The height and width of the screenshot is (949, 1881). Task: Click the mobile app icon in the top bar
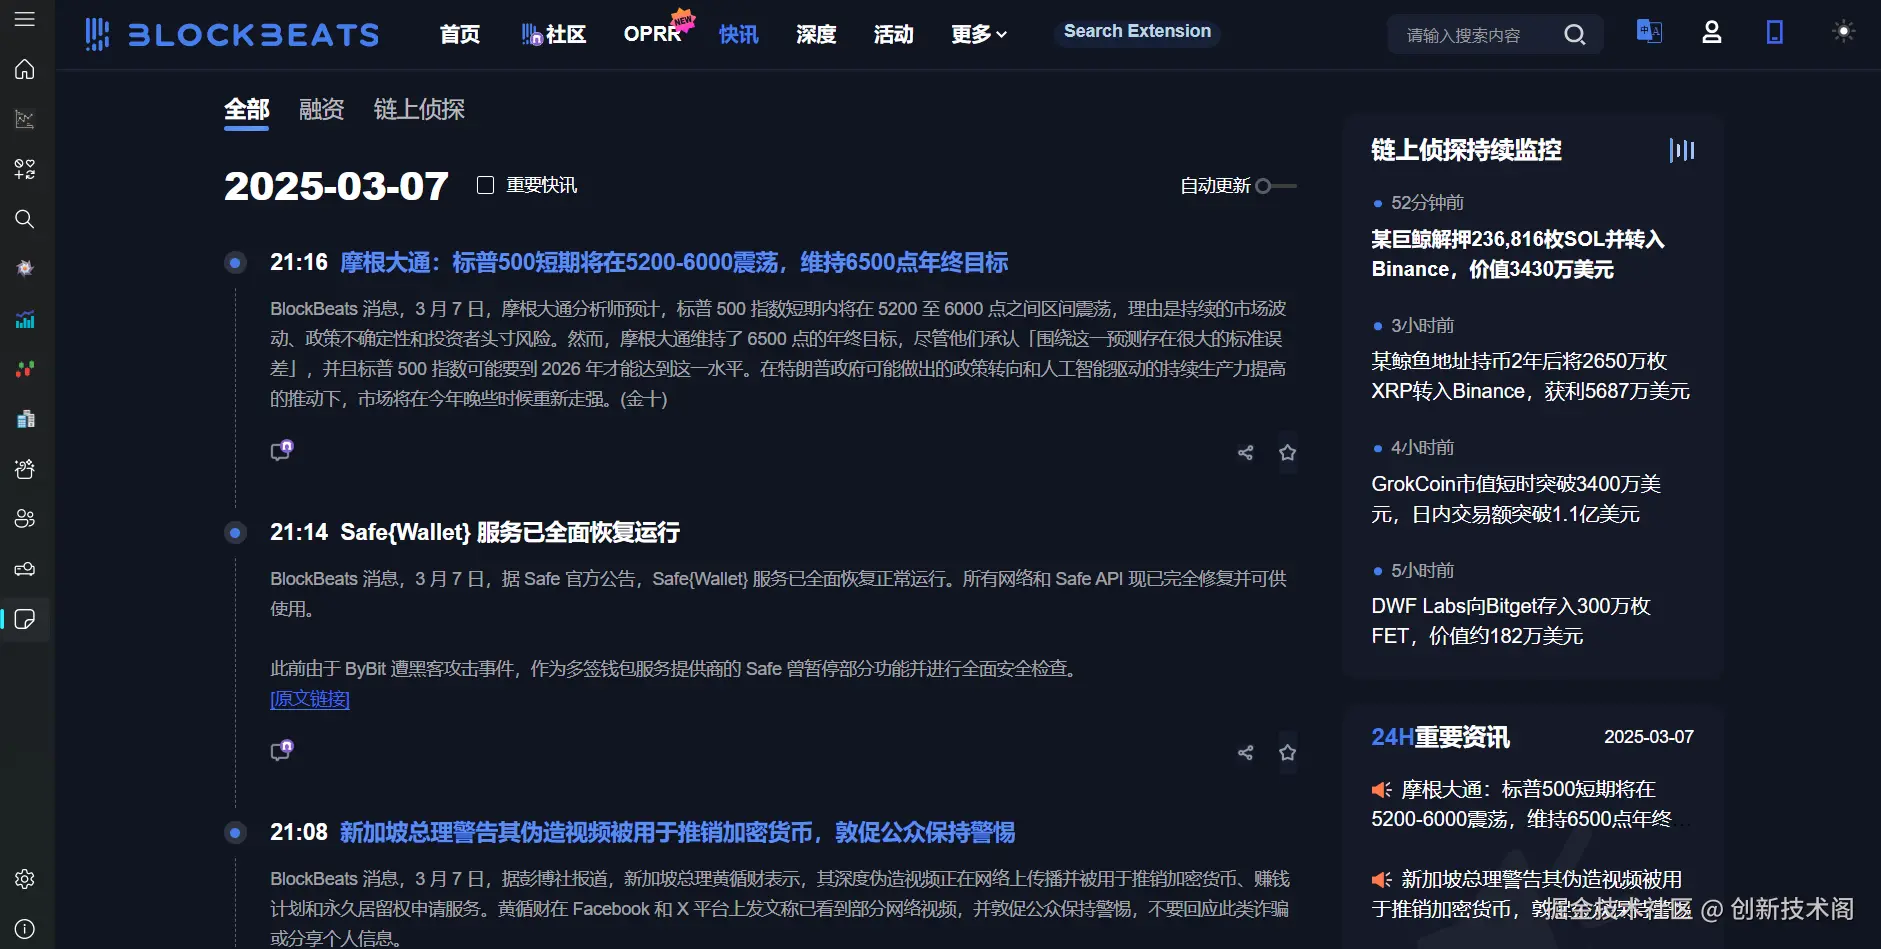(x=1774, y=32)
